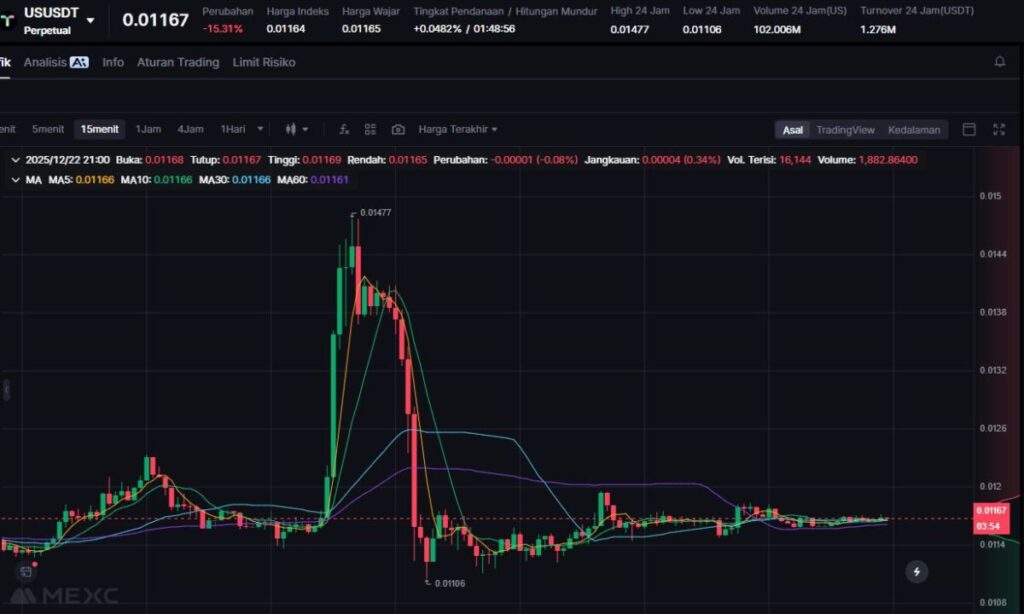Expand chart to fullscreen

click(x=998, y=129)
